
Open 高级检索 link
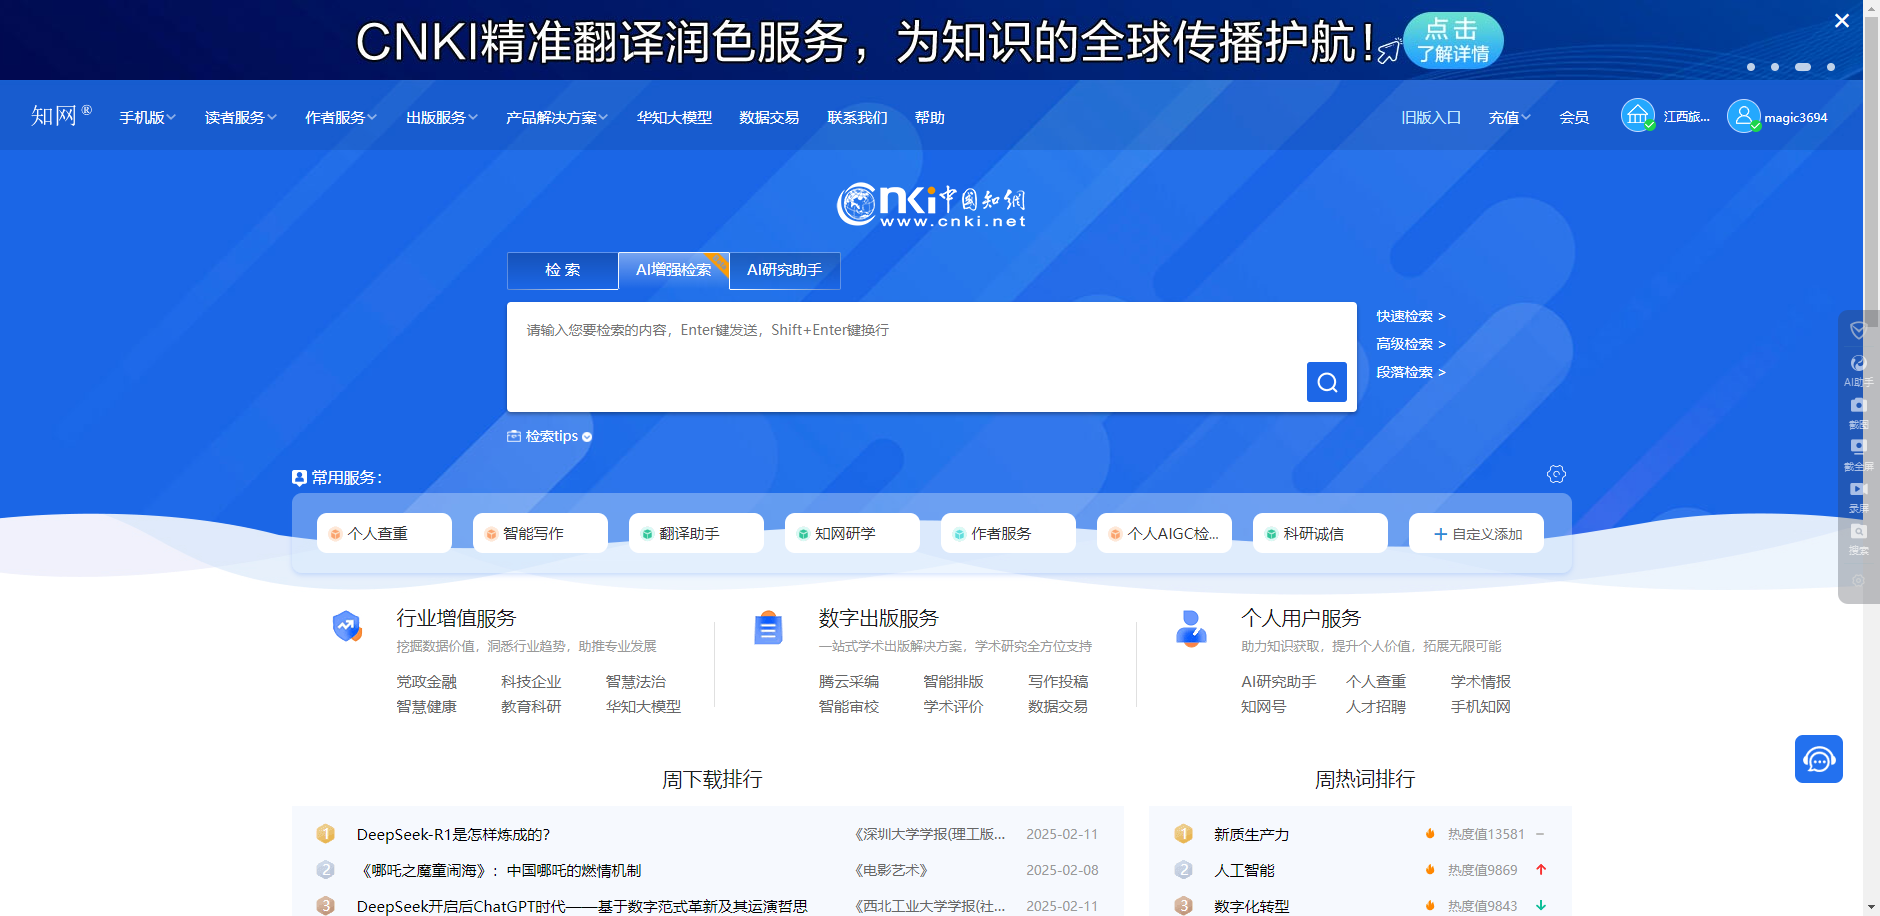(1411, 344)
